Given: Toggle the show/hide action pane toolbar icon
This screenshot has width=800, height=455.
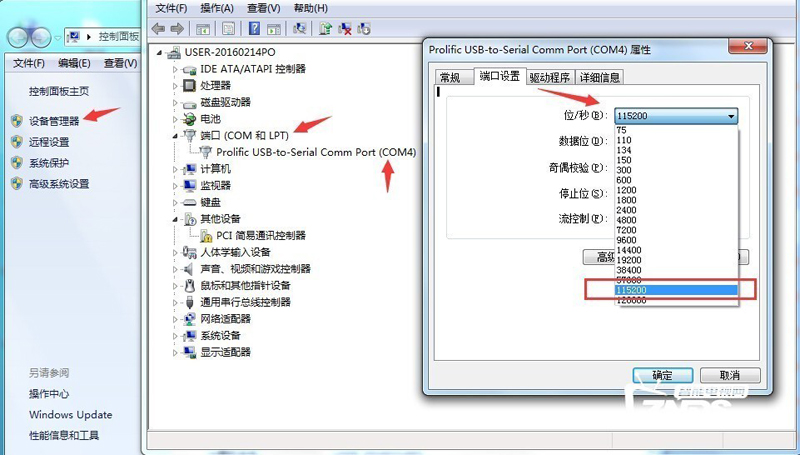Looking at the screenshot, I should pos(274,29).
